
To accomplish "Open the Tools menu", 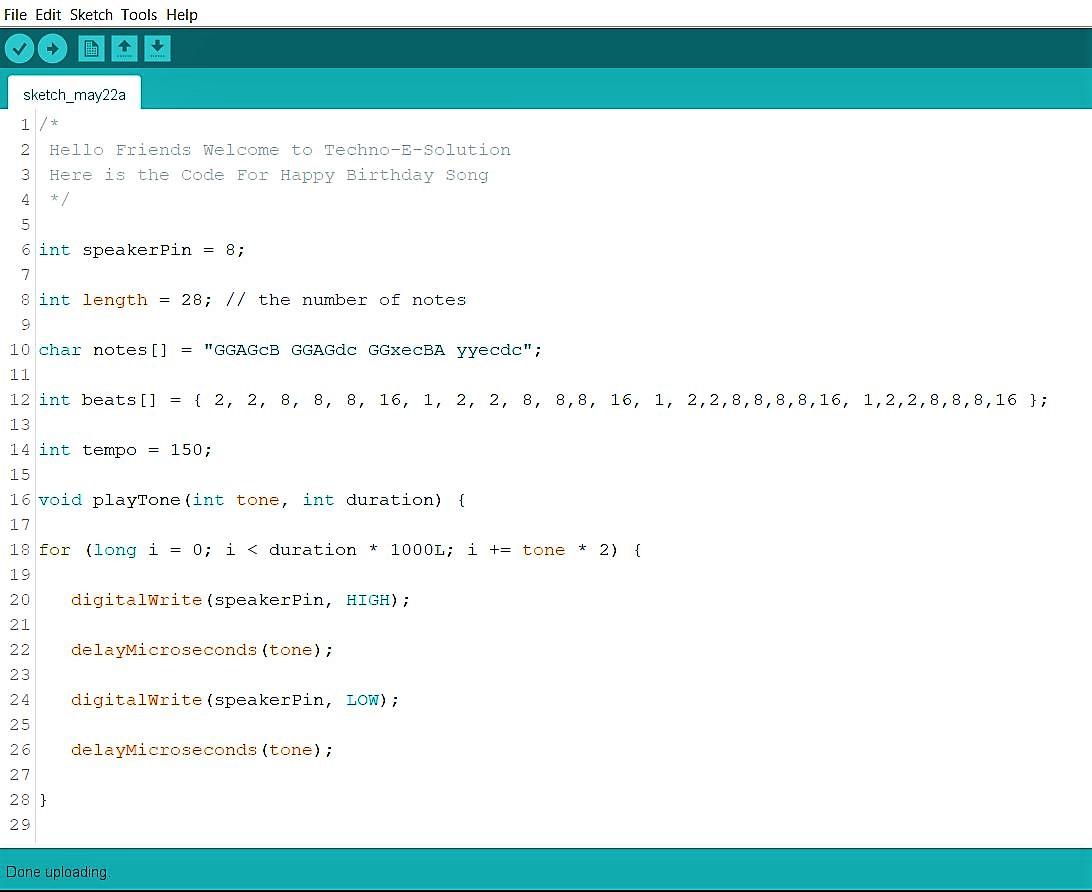I will click(x=139, y=15).
